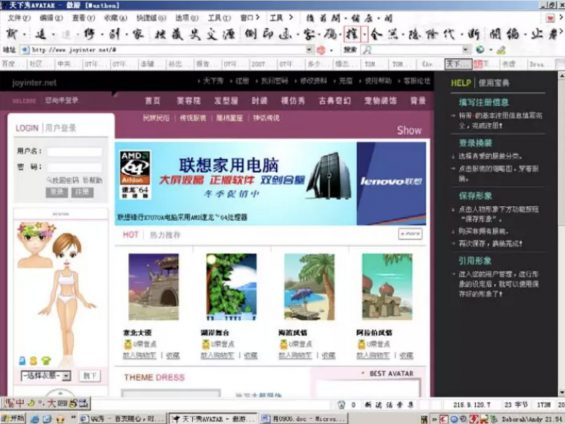Viewport: 565px width, 424px height.
Task: Click the password input field
Action: [x=75, y=167]
